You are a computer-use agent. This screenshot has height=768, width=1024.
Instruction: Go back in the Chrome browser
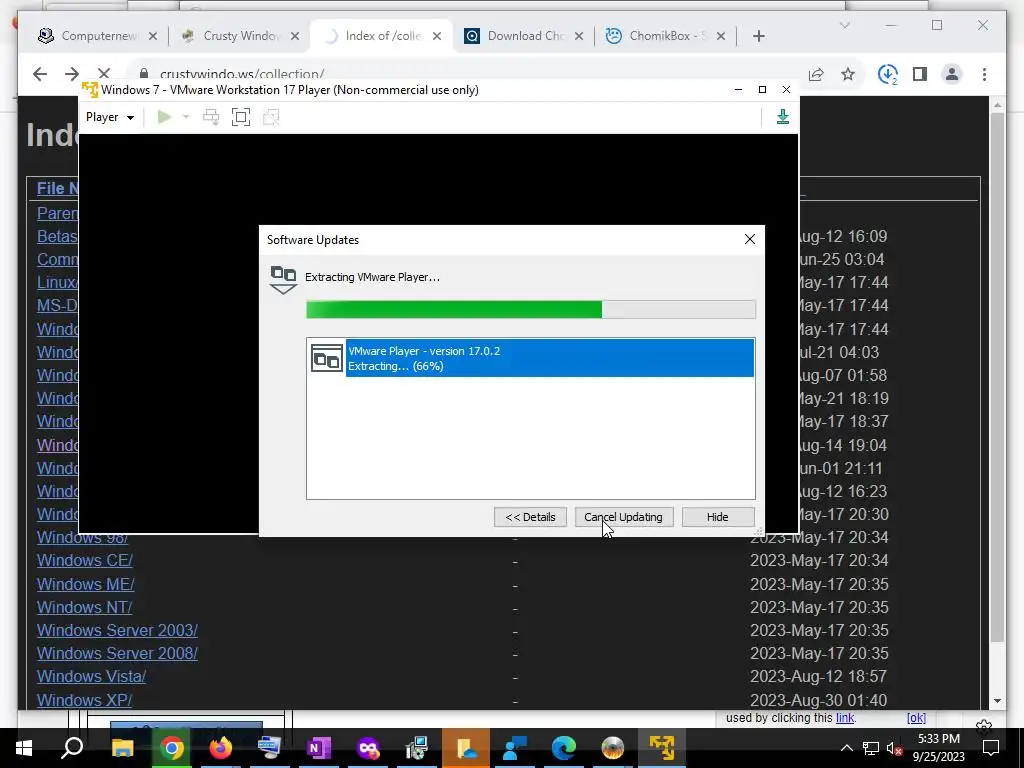[40, 74]
